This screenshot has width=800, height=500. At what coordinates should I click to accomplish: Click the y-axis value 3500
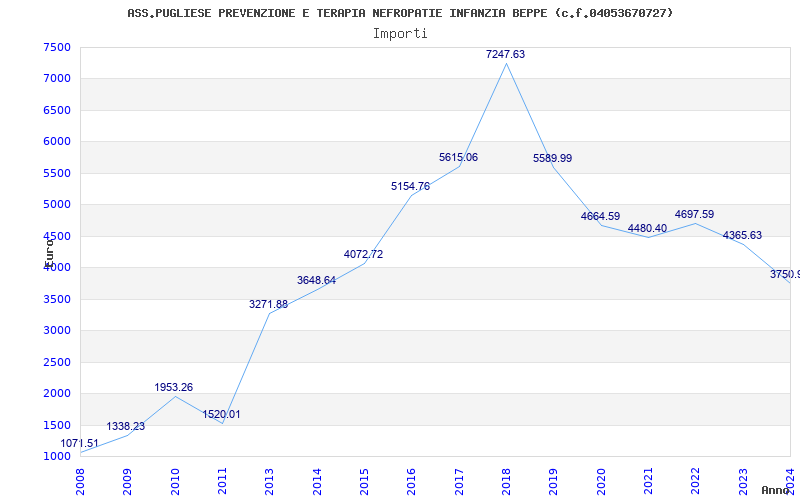click(57, 299)
